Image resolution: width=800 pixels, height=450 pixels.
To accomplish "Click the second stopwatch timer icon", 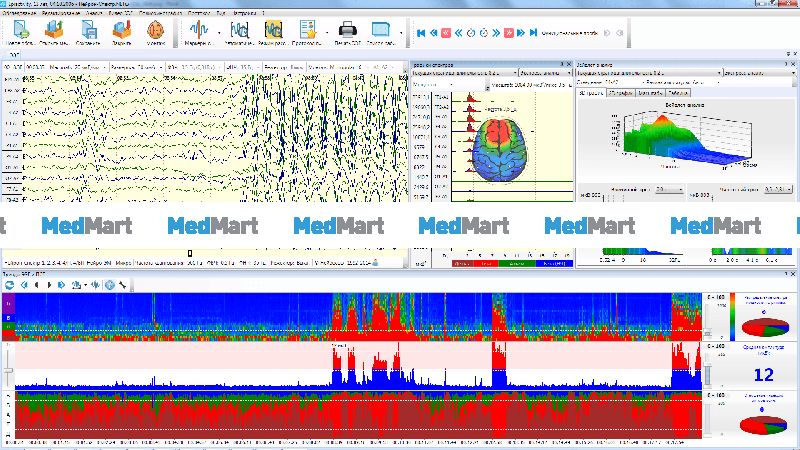I will point(484,33).
